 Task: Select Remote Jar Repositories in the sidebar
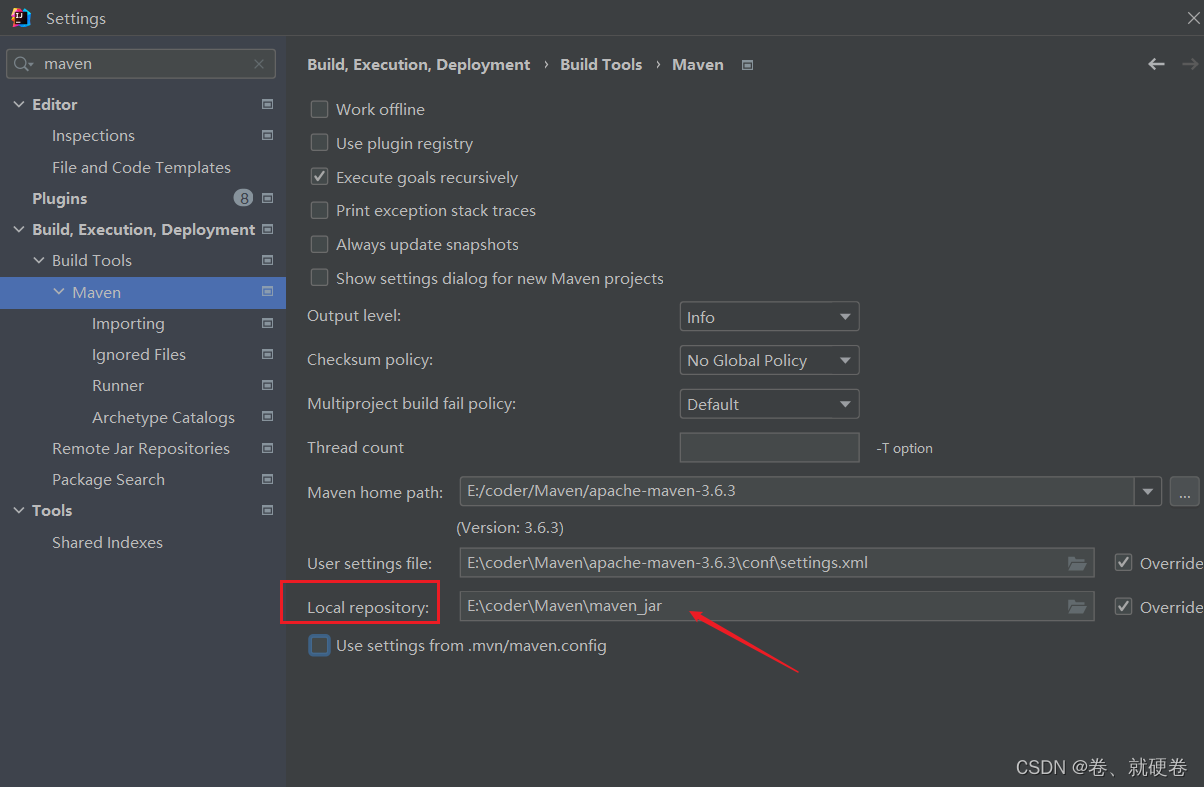tap(141, 448)
